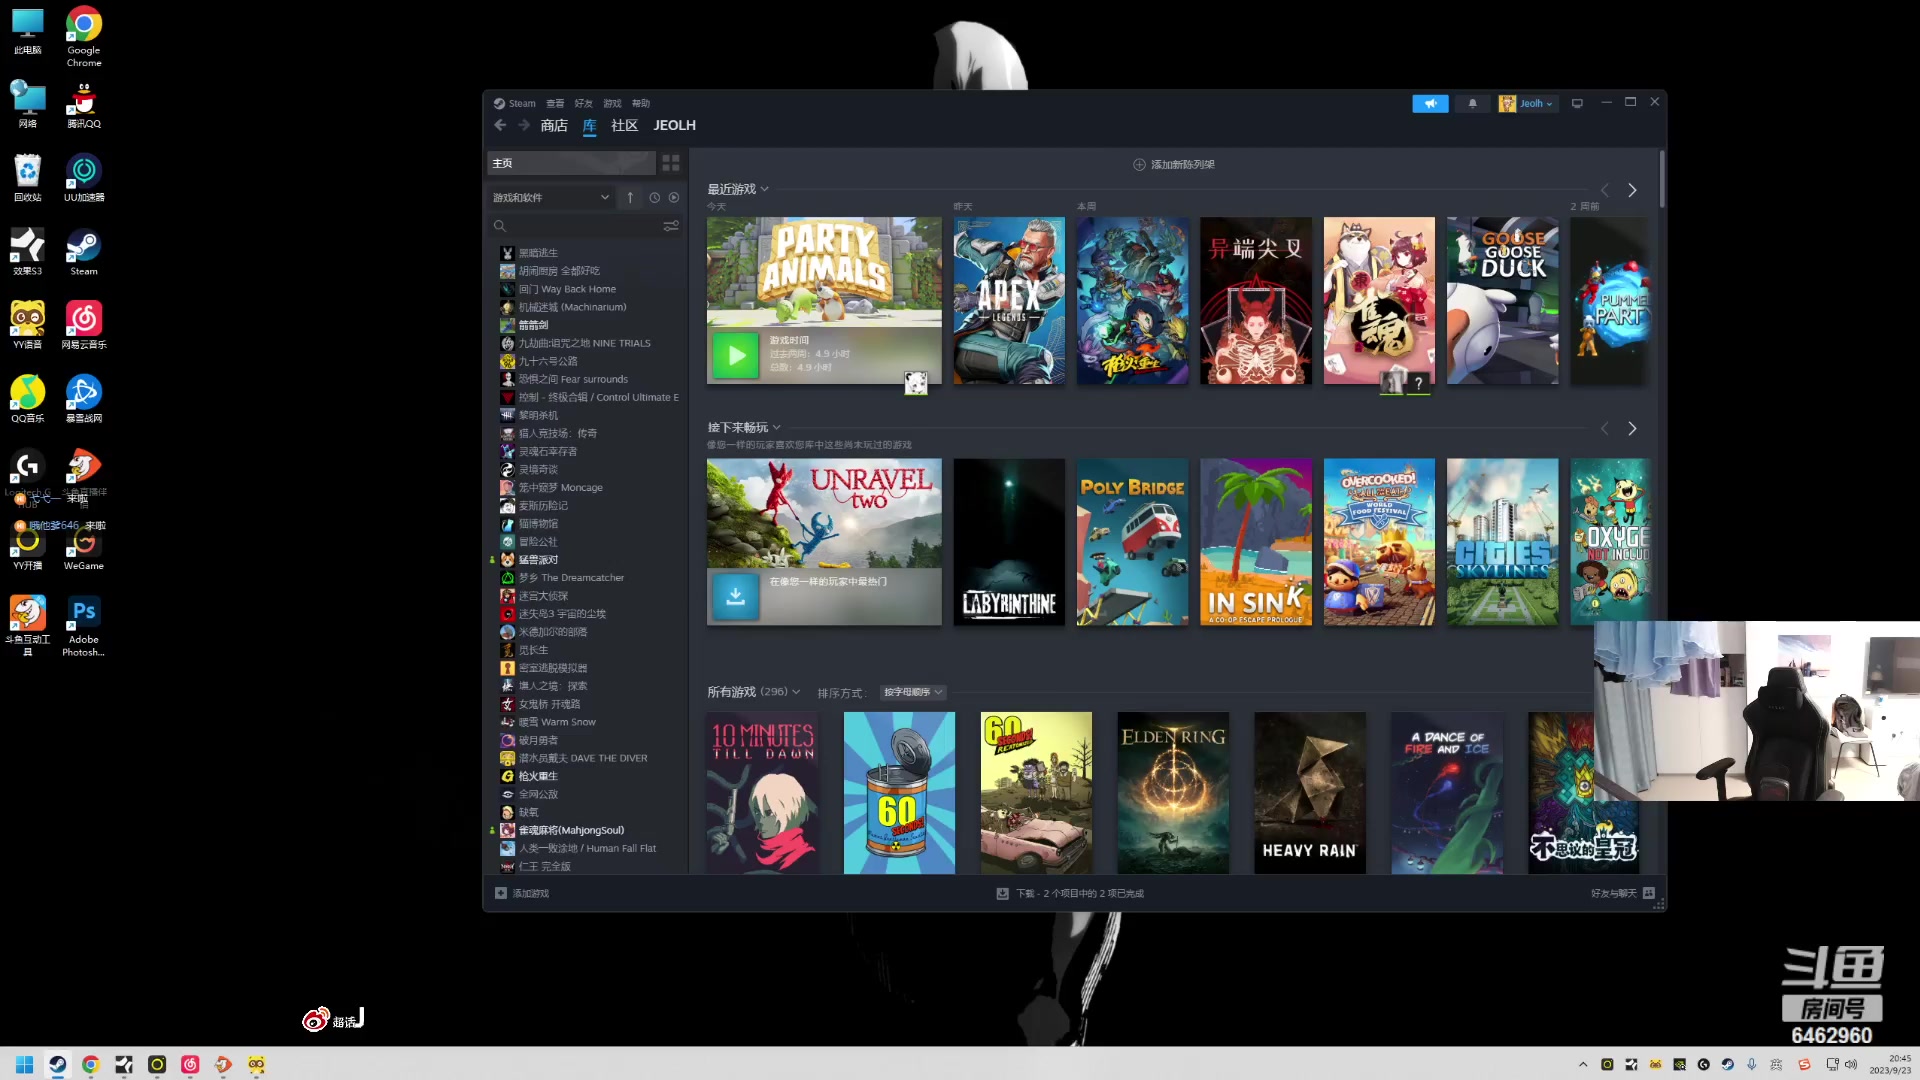1920x1080 pixels.
Task: Toggle the recent-activity clock sort icon
Action: point(654,198)
